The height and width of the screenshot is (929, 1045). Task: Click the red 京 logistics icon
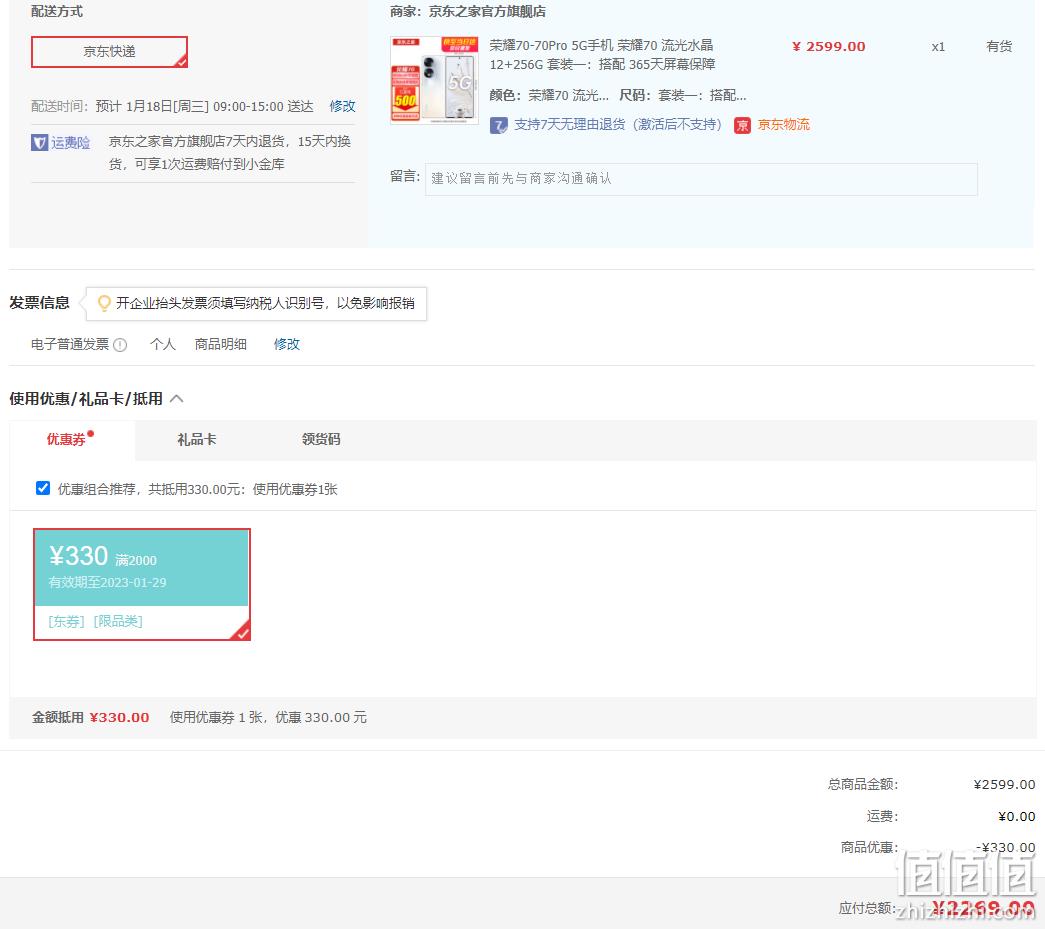(x=742, y=125)
